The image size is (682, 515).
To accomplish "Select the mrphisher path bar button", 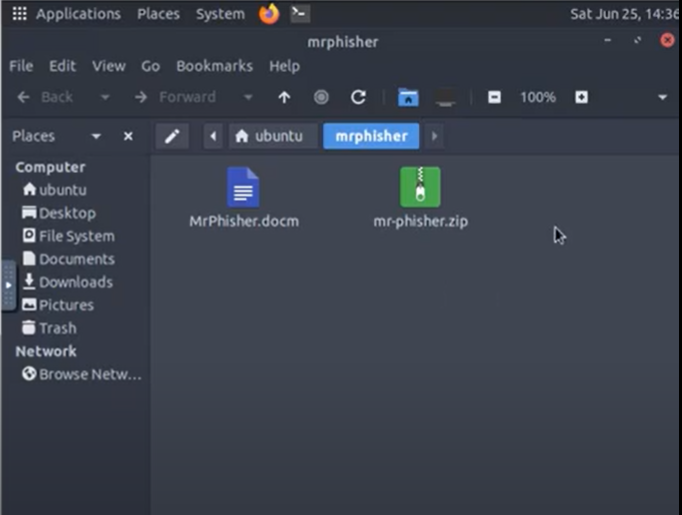I will pyautogui.click(x=371, y=136).
